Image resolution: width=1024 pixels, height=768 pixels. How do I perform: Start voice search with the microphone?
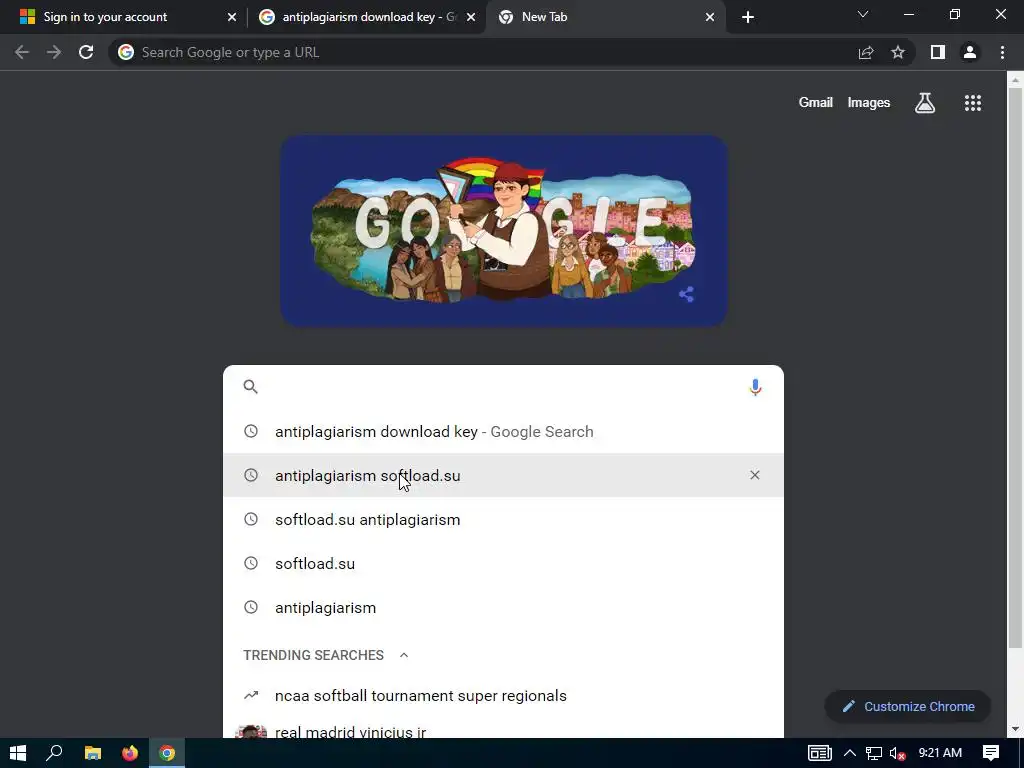pos(755,387)
